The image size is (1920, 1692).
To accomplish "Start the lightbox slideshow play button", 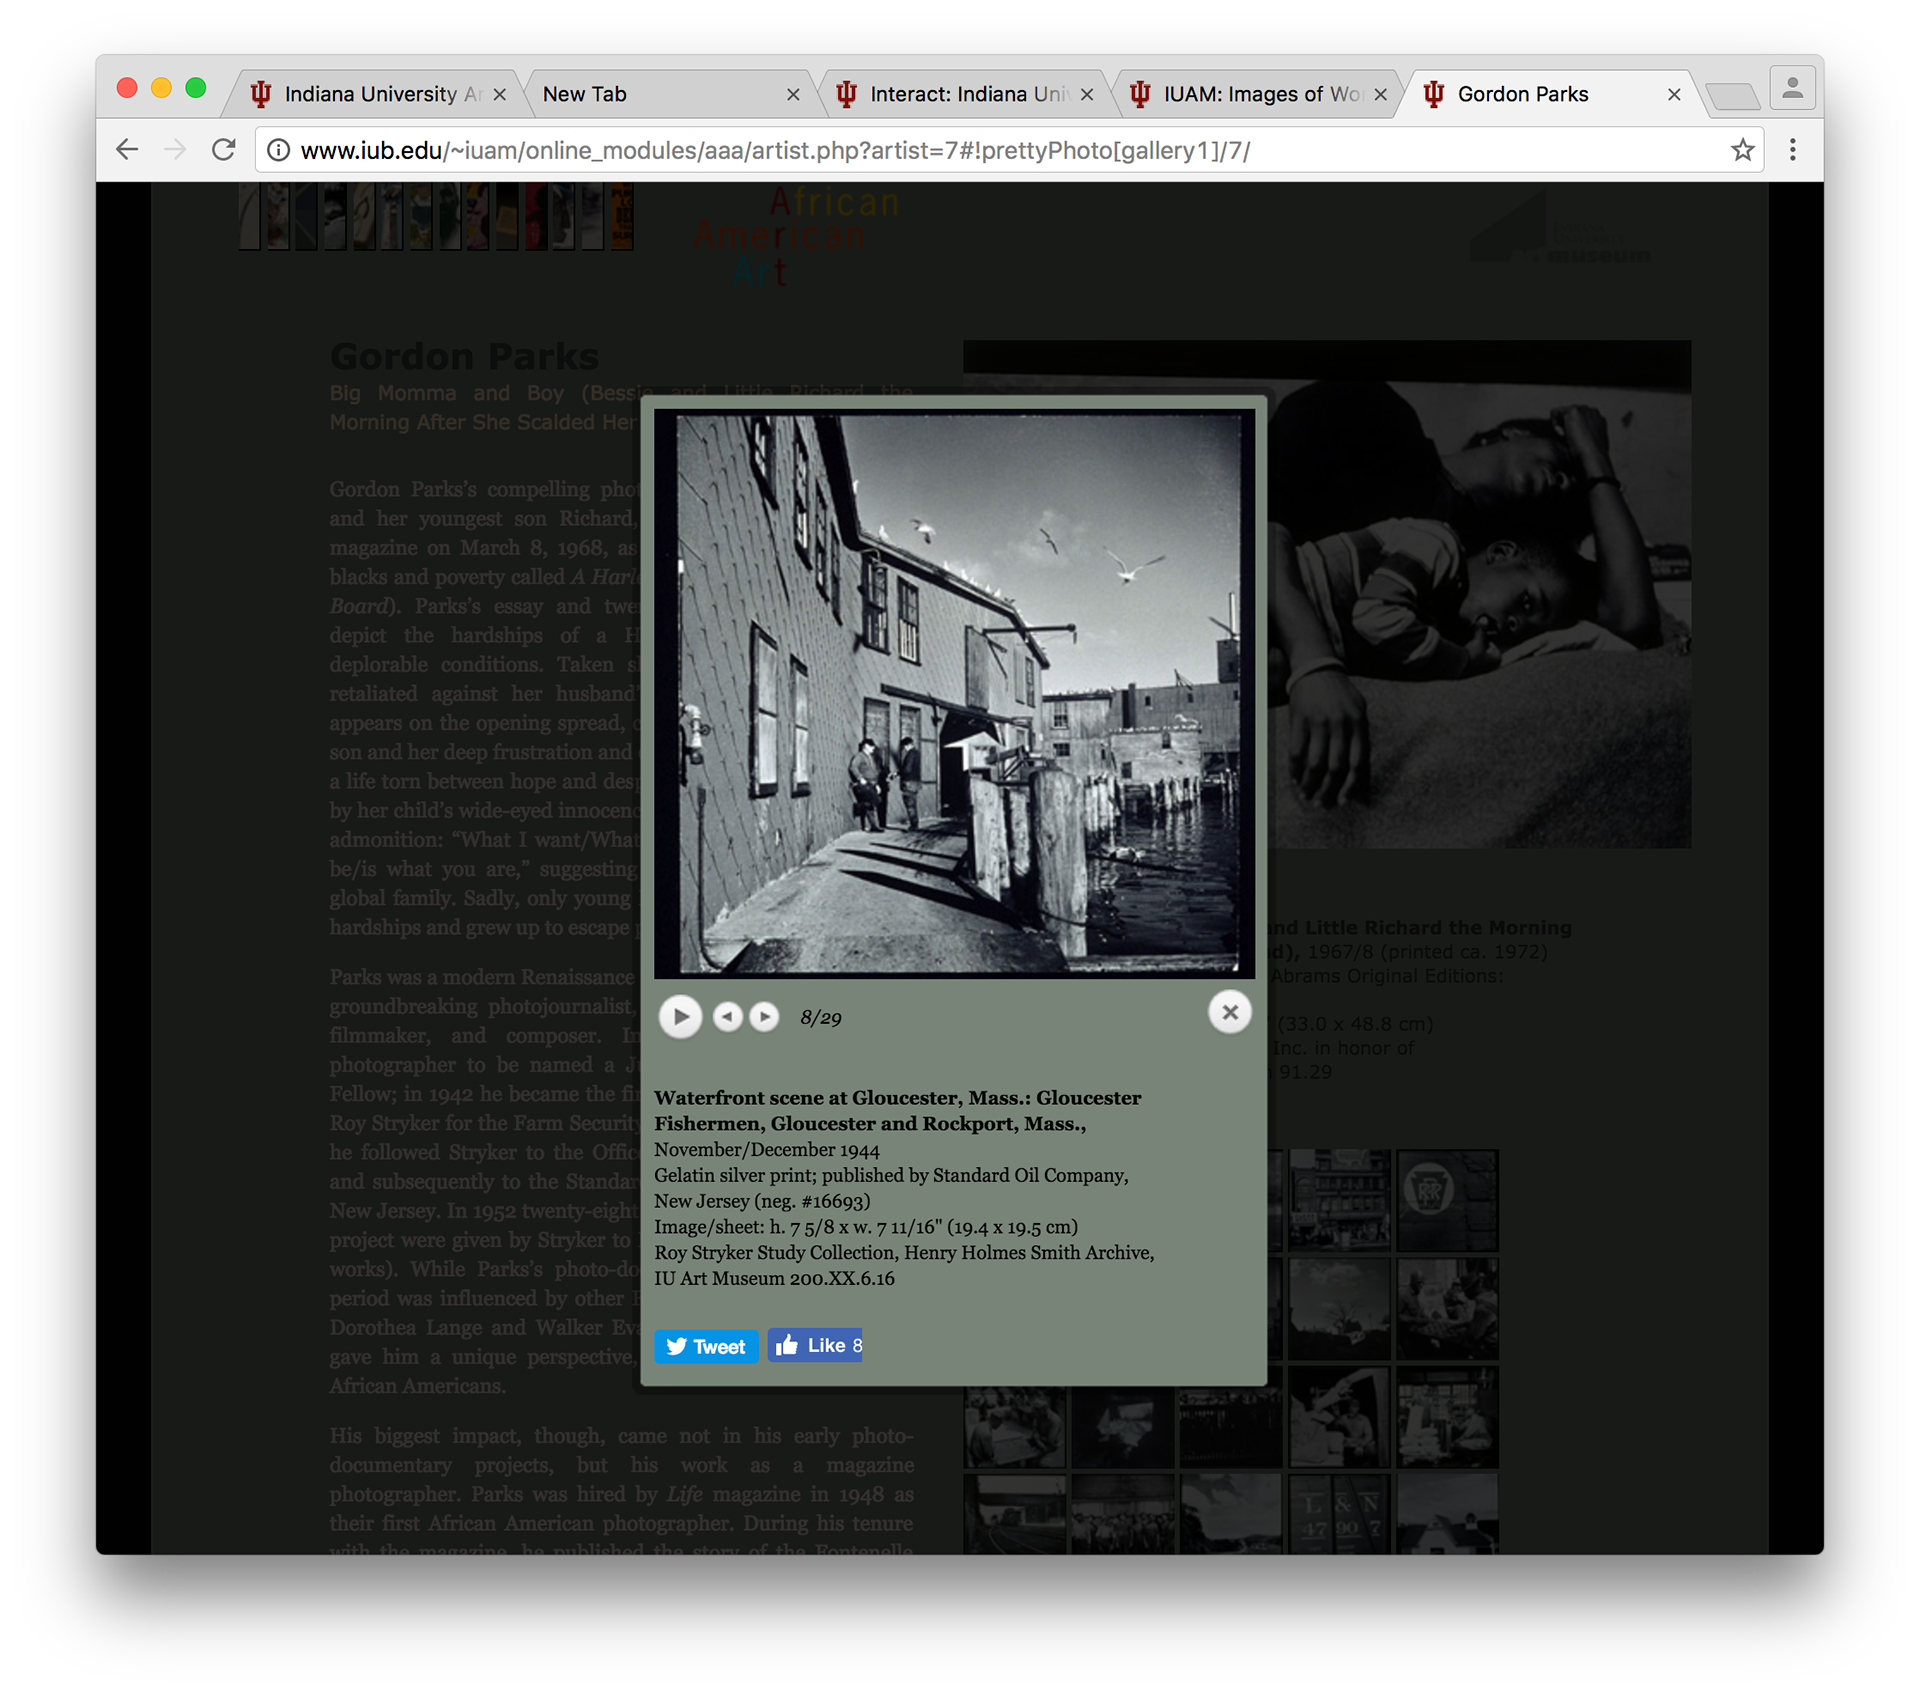I will (680, 1016).
